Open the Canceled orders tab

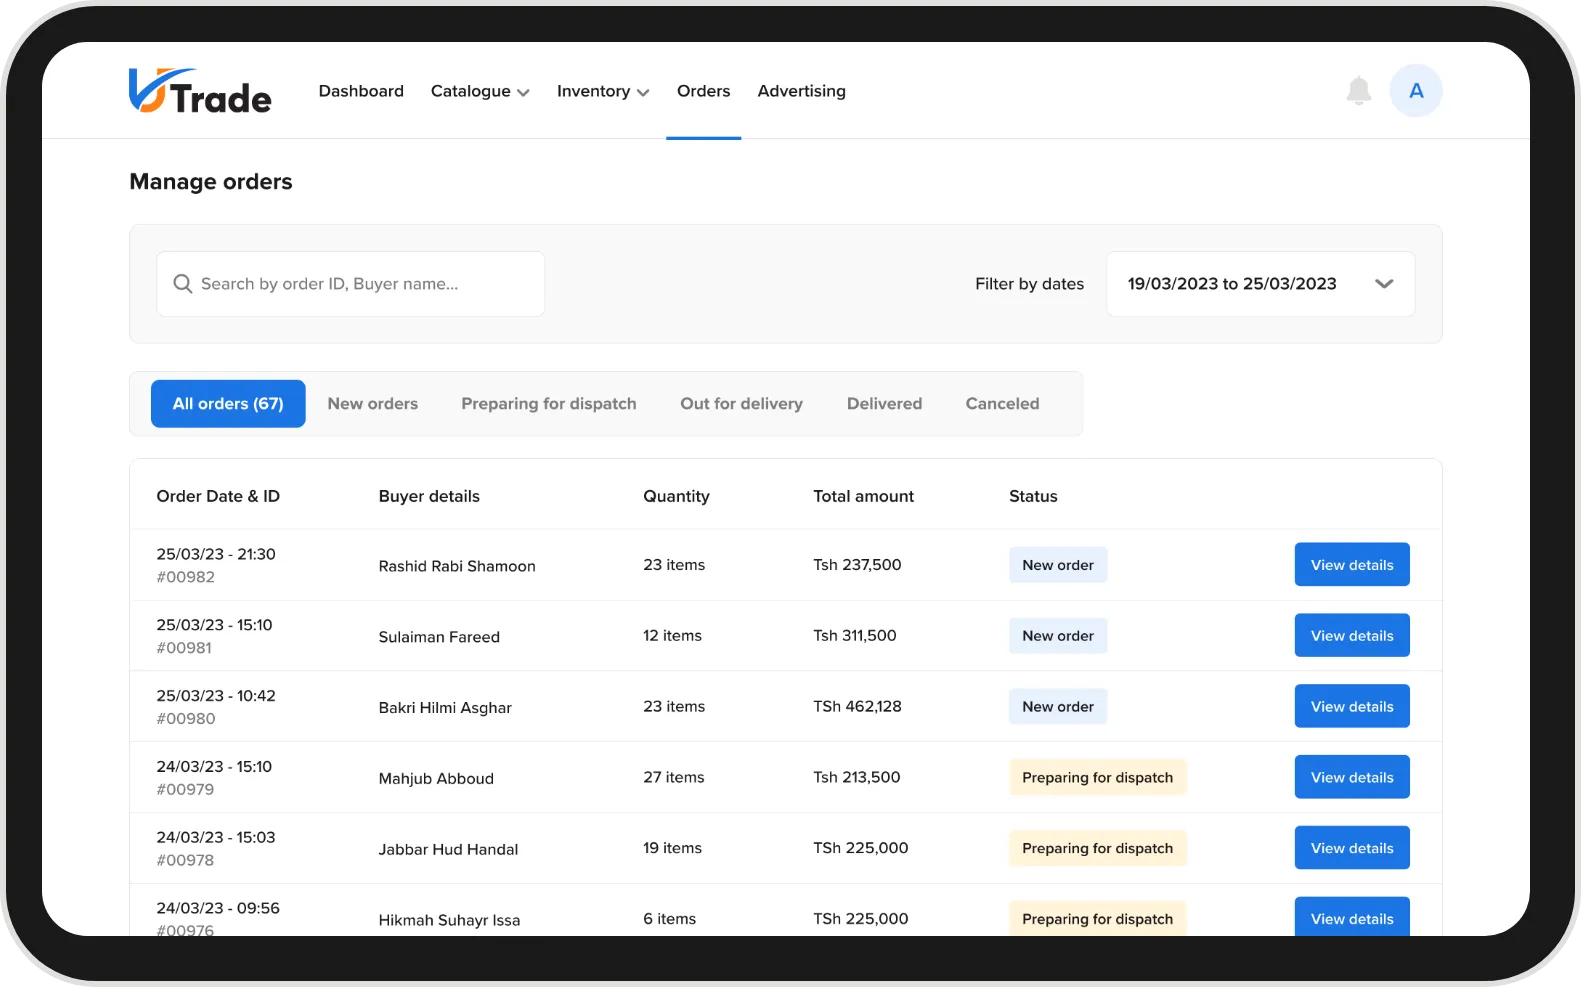pos(1002,404)
